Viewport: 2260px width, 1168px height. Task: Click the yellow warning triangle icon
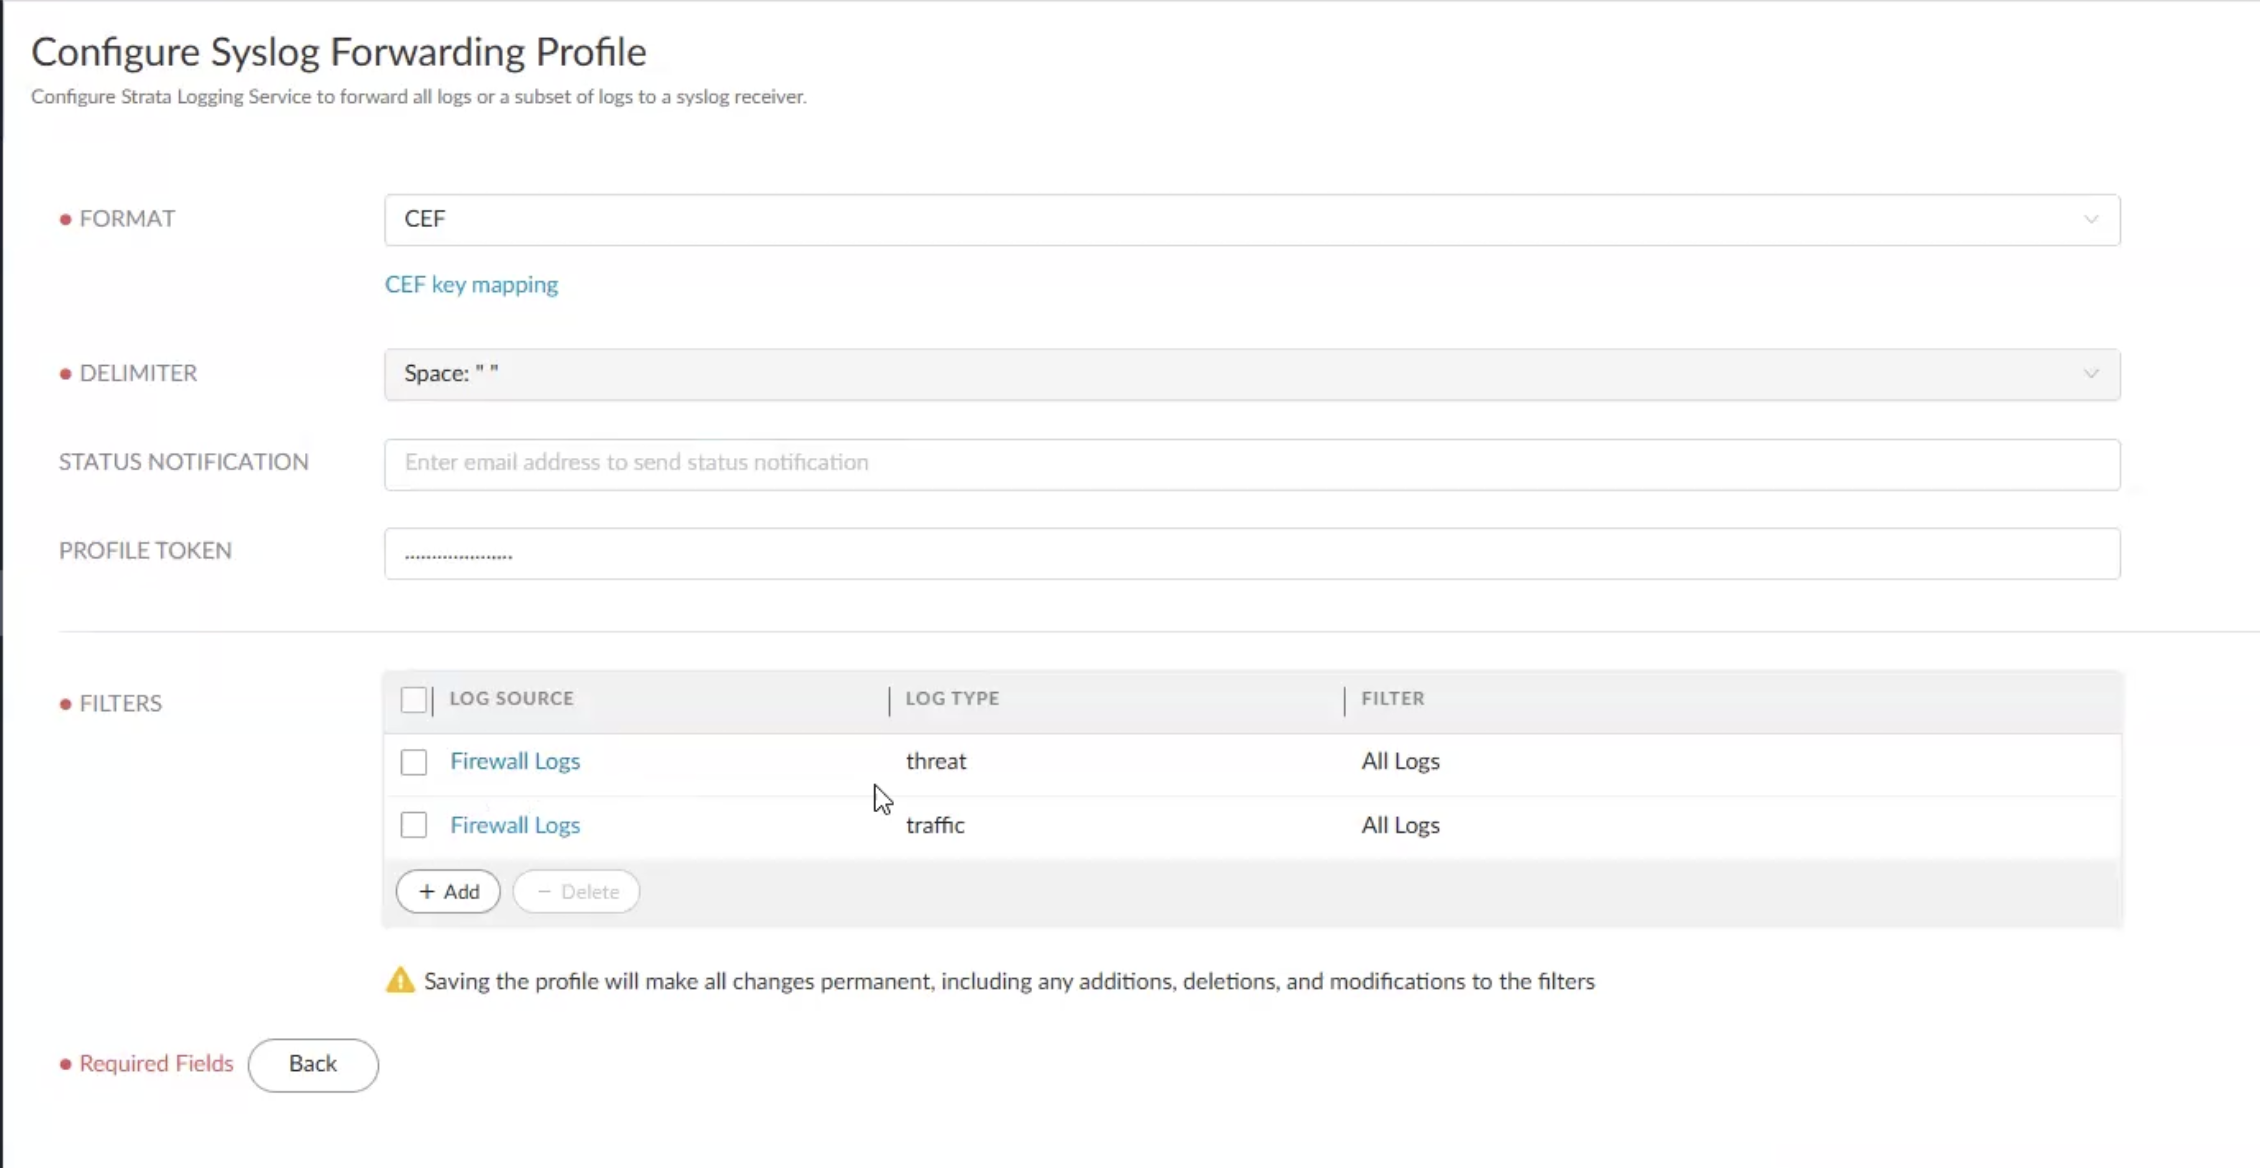[x=400, y=980]
